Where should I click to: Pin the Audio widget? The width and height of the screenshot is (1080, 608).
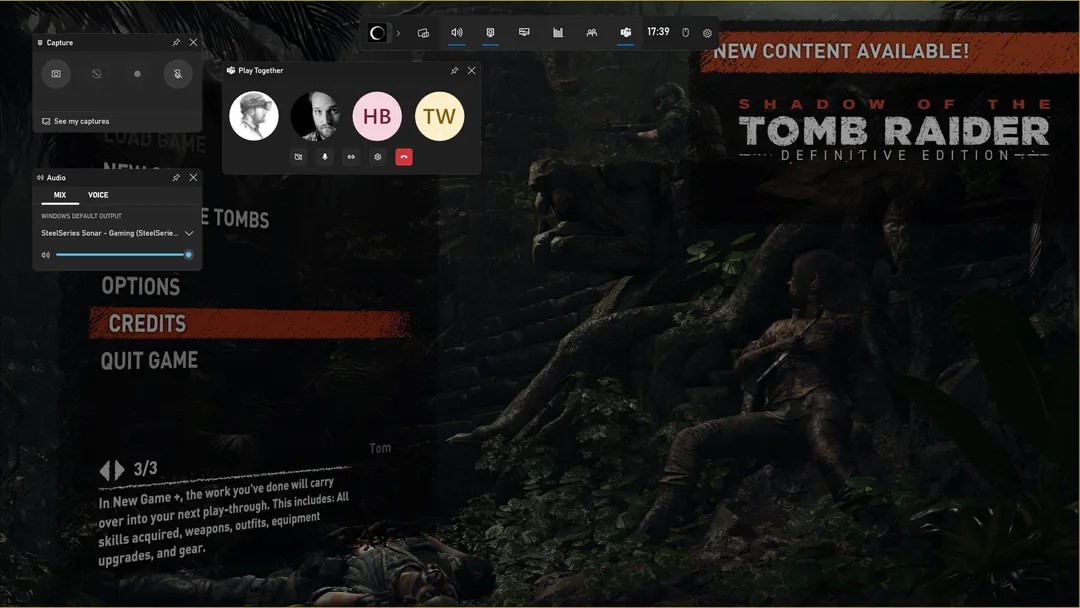pyautogui.click(x=178, y=177)
